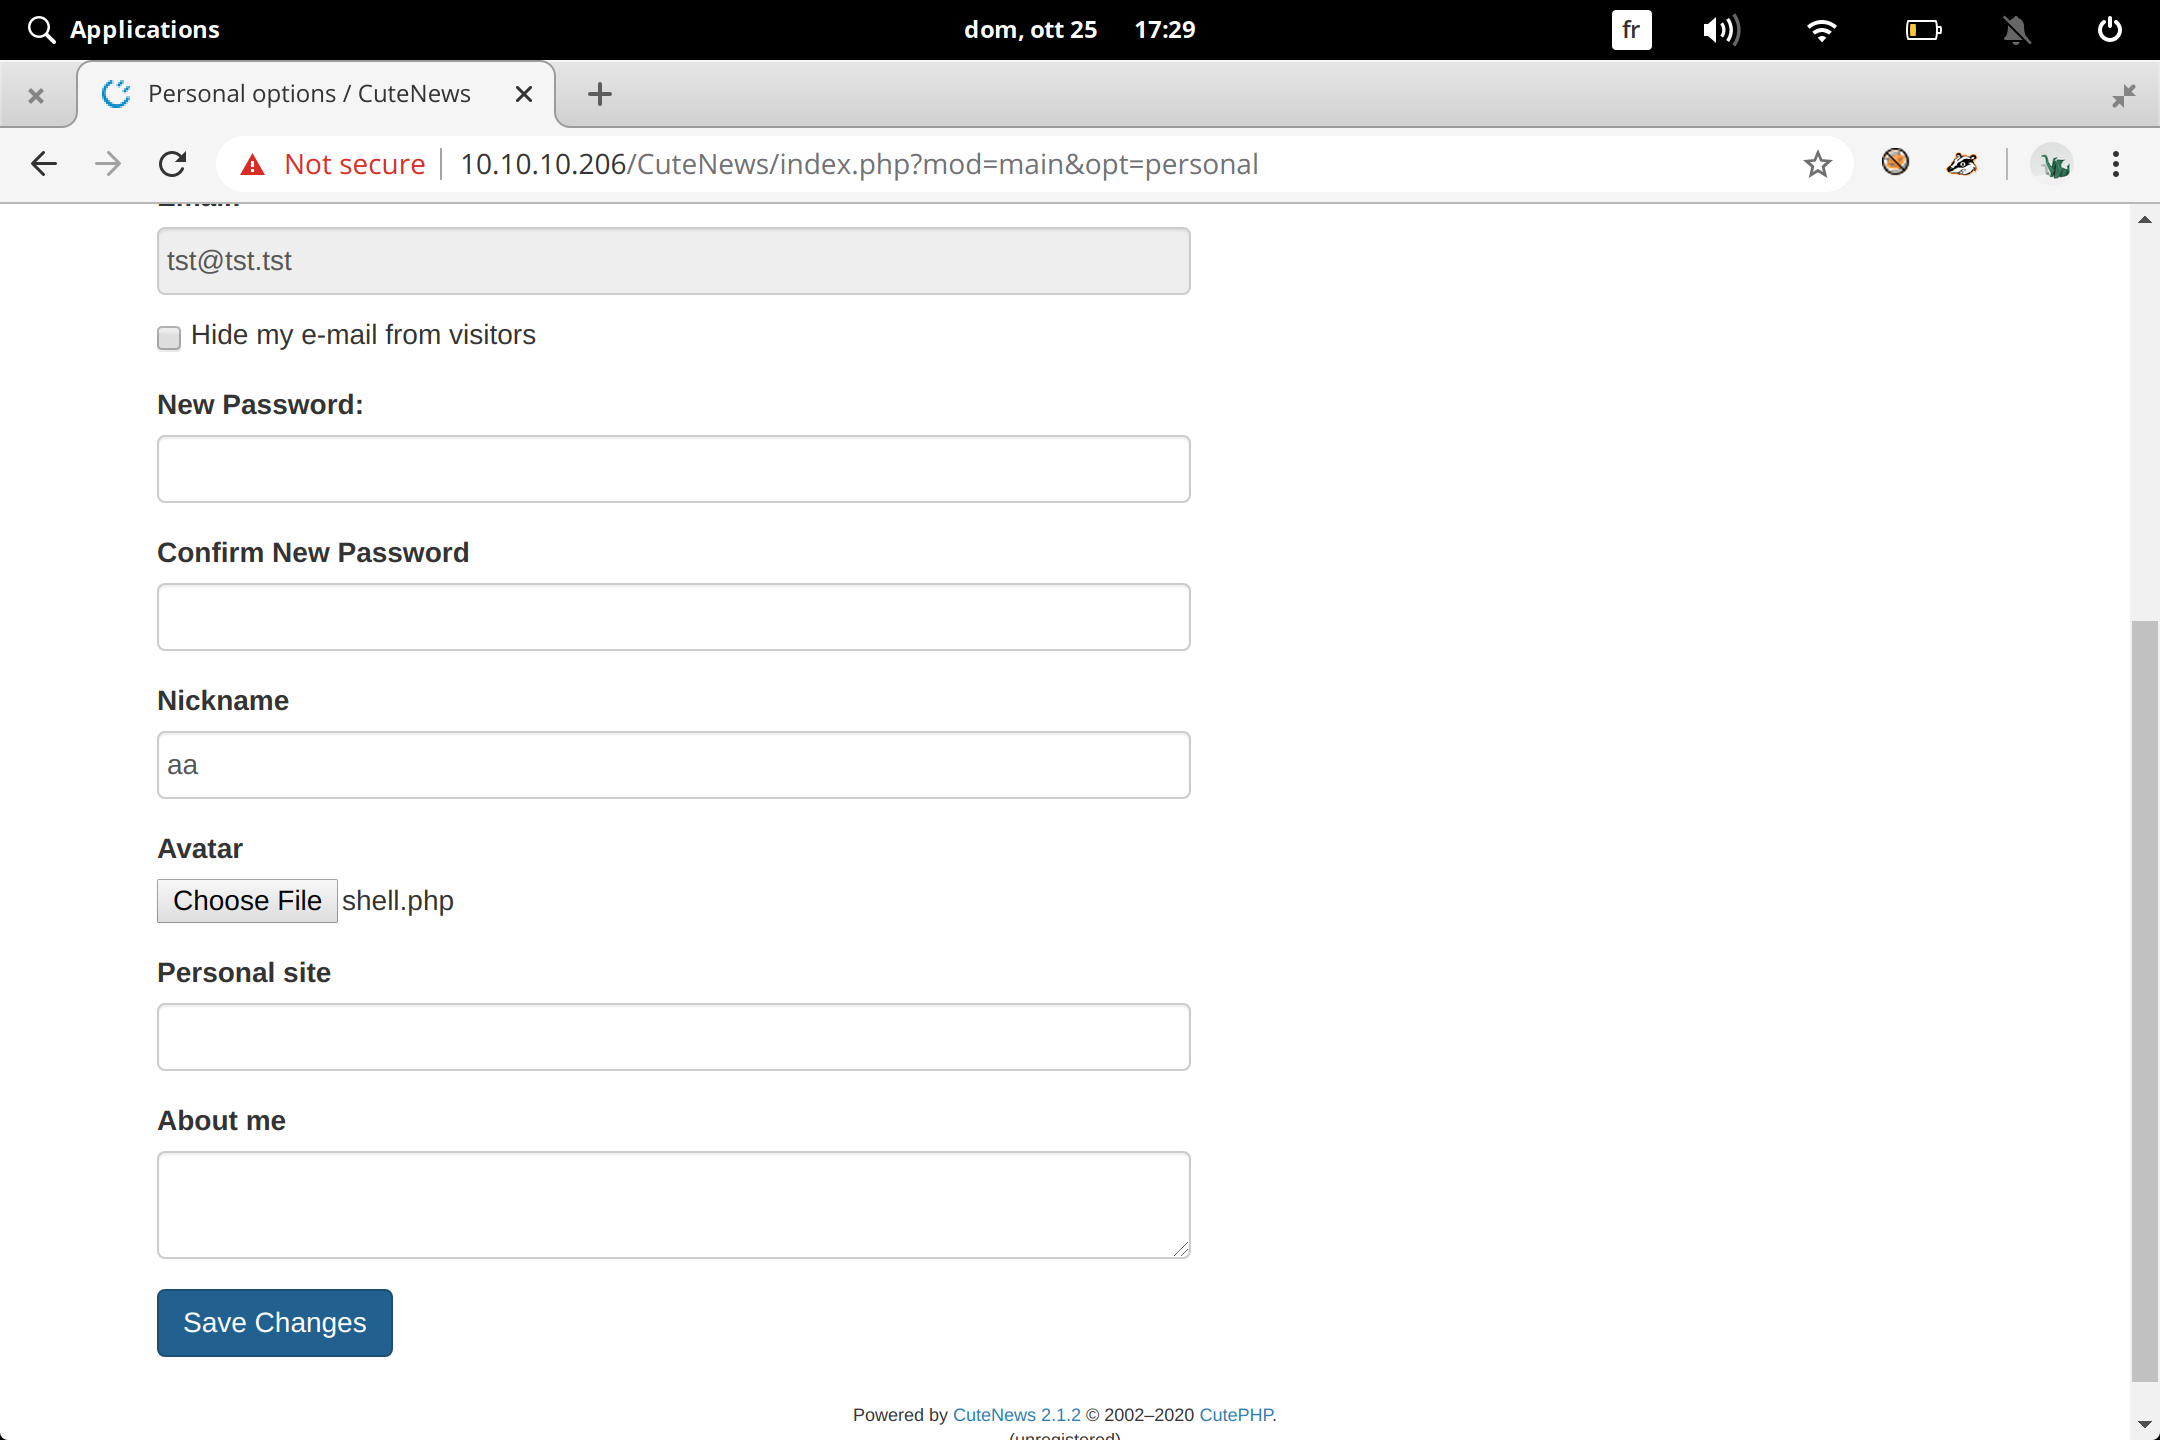Open the Chrome three-dot menu
This screenshot has height=1440, width=2160.
click(x=2115, y=164)
